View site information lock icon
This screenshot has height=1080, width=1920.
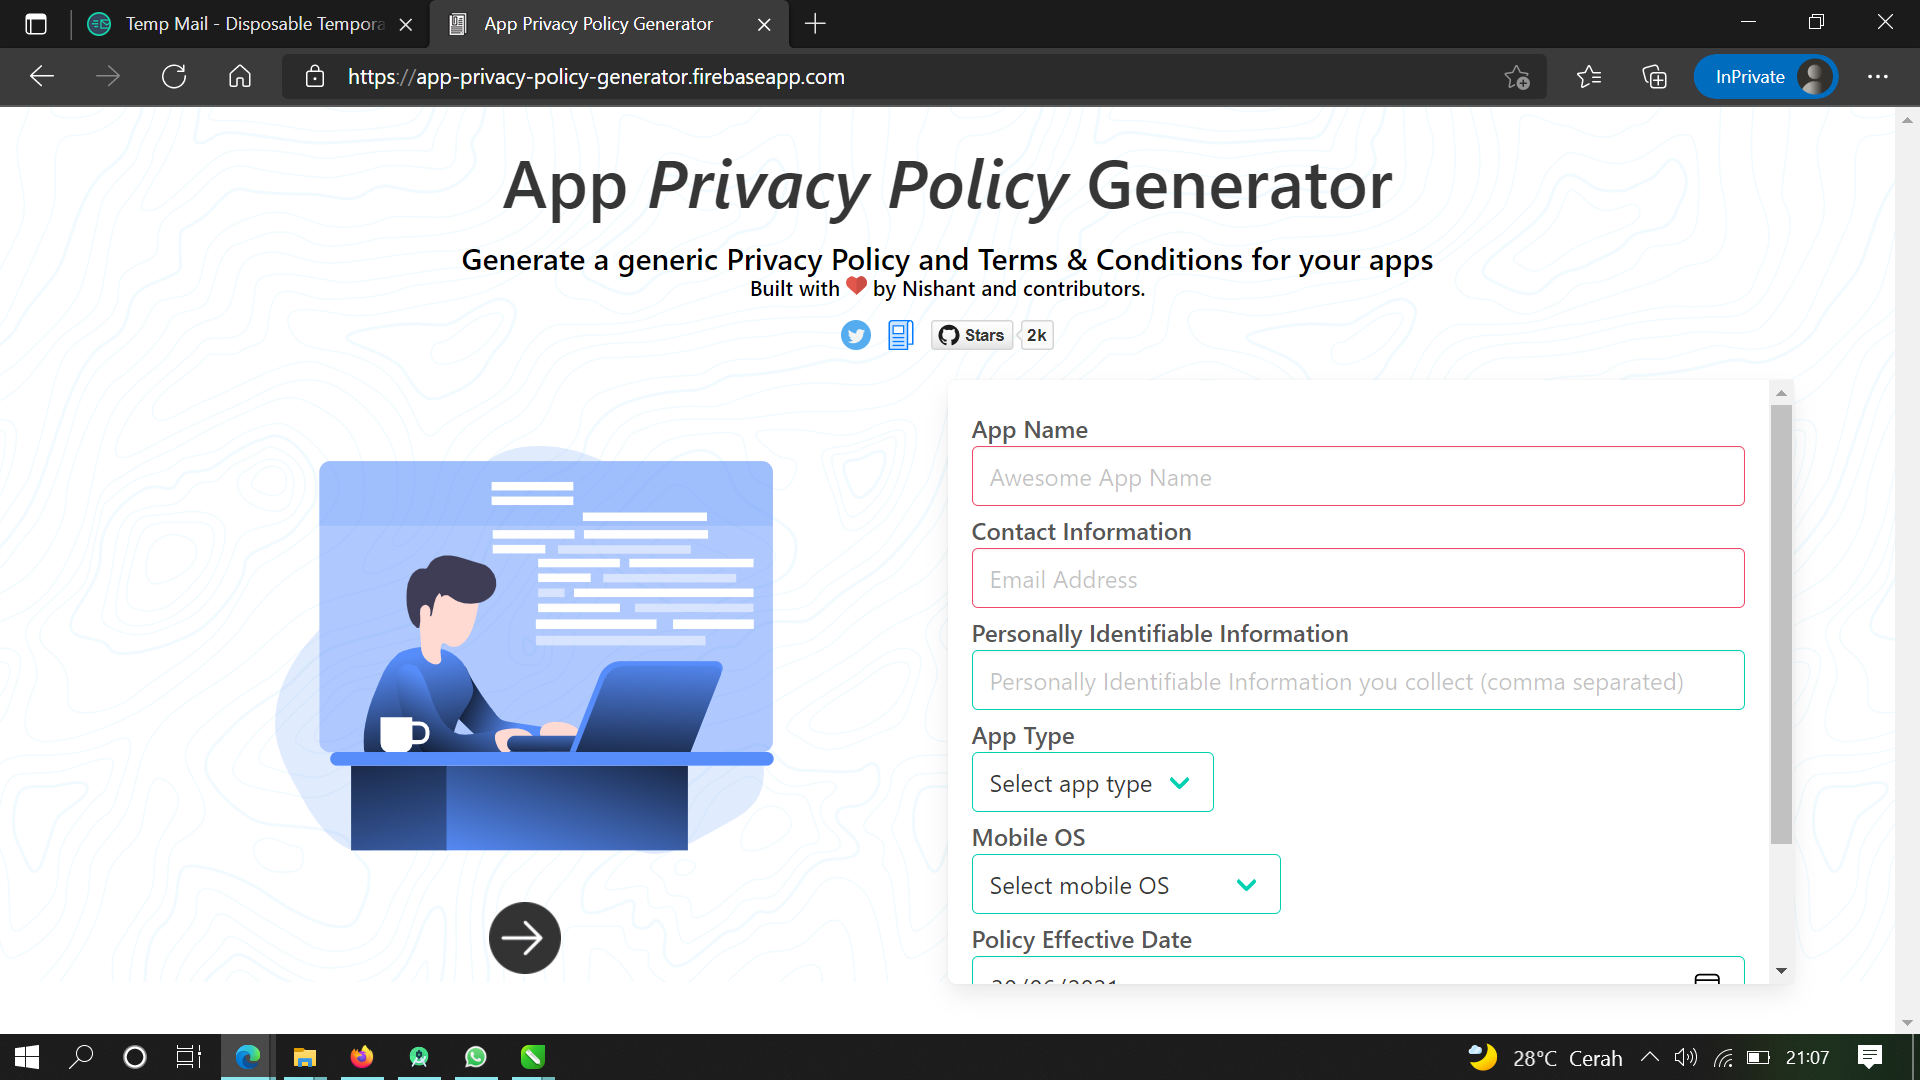coord(315,77)
